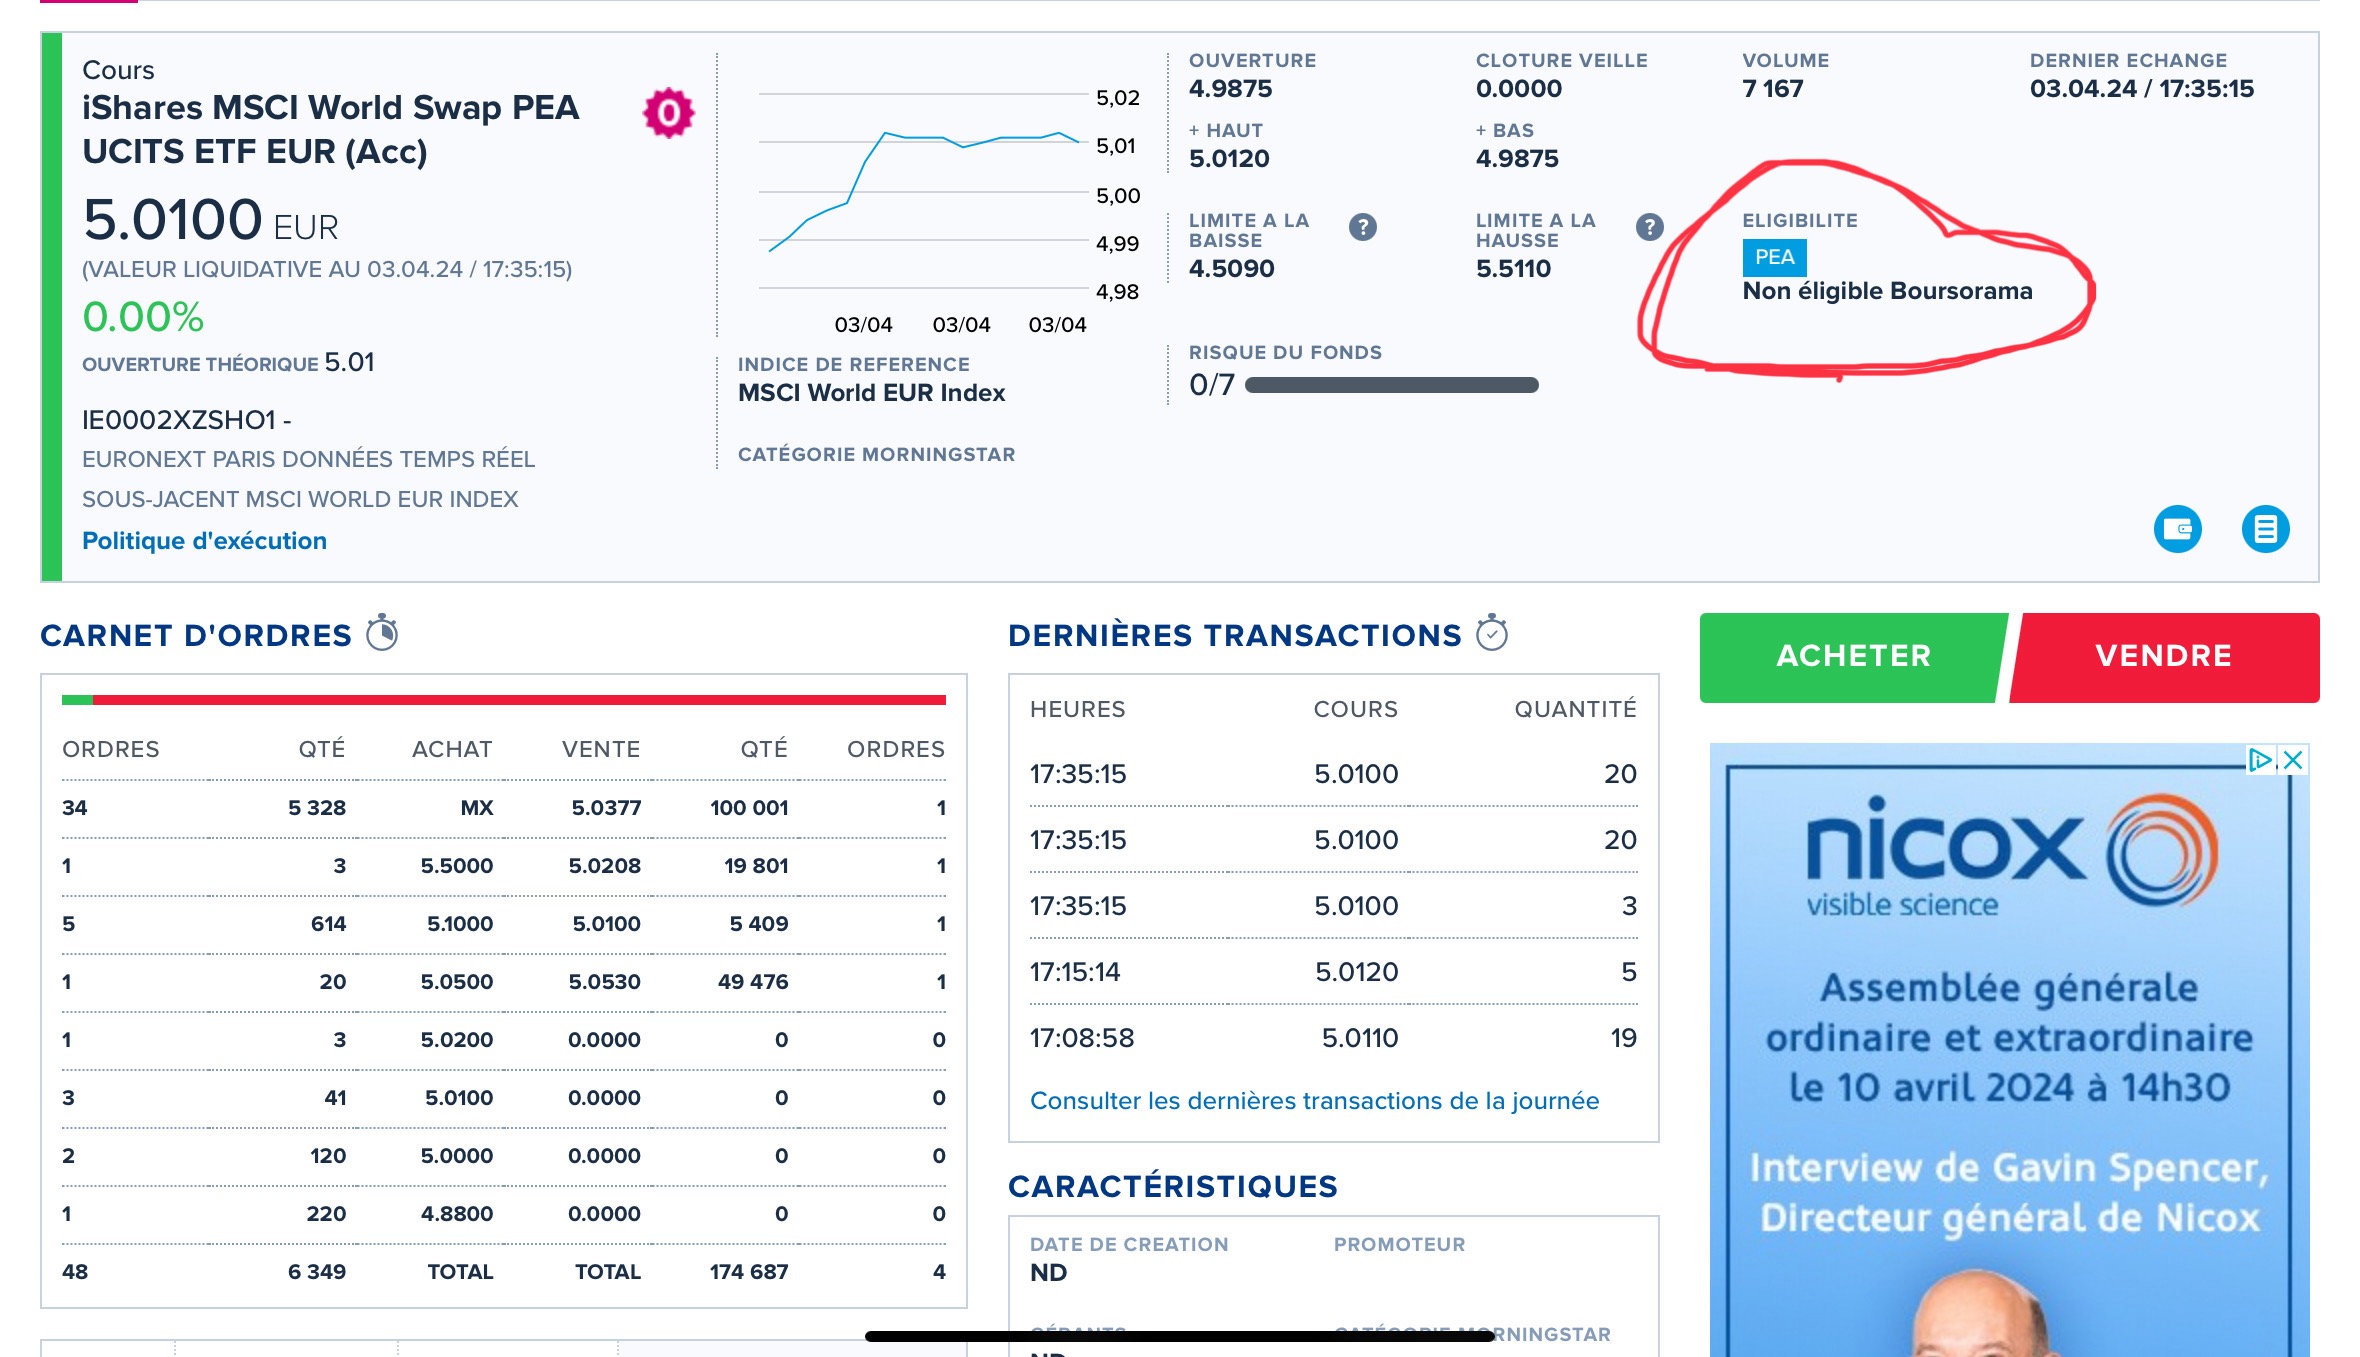Screen dimensions: 2360x1357
Task: Click the order book buy/sell ratio bar
Action: point(504,700)
